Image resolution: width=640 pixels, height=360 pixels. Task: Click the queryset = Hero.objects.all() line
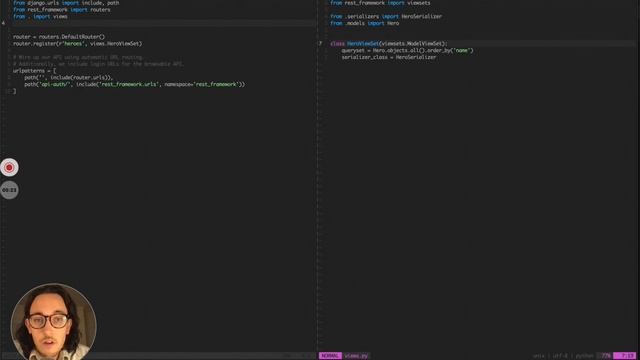tap(407, 50)
